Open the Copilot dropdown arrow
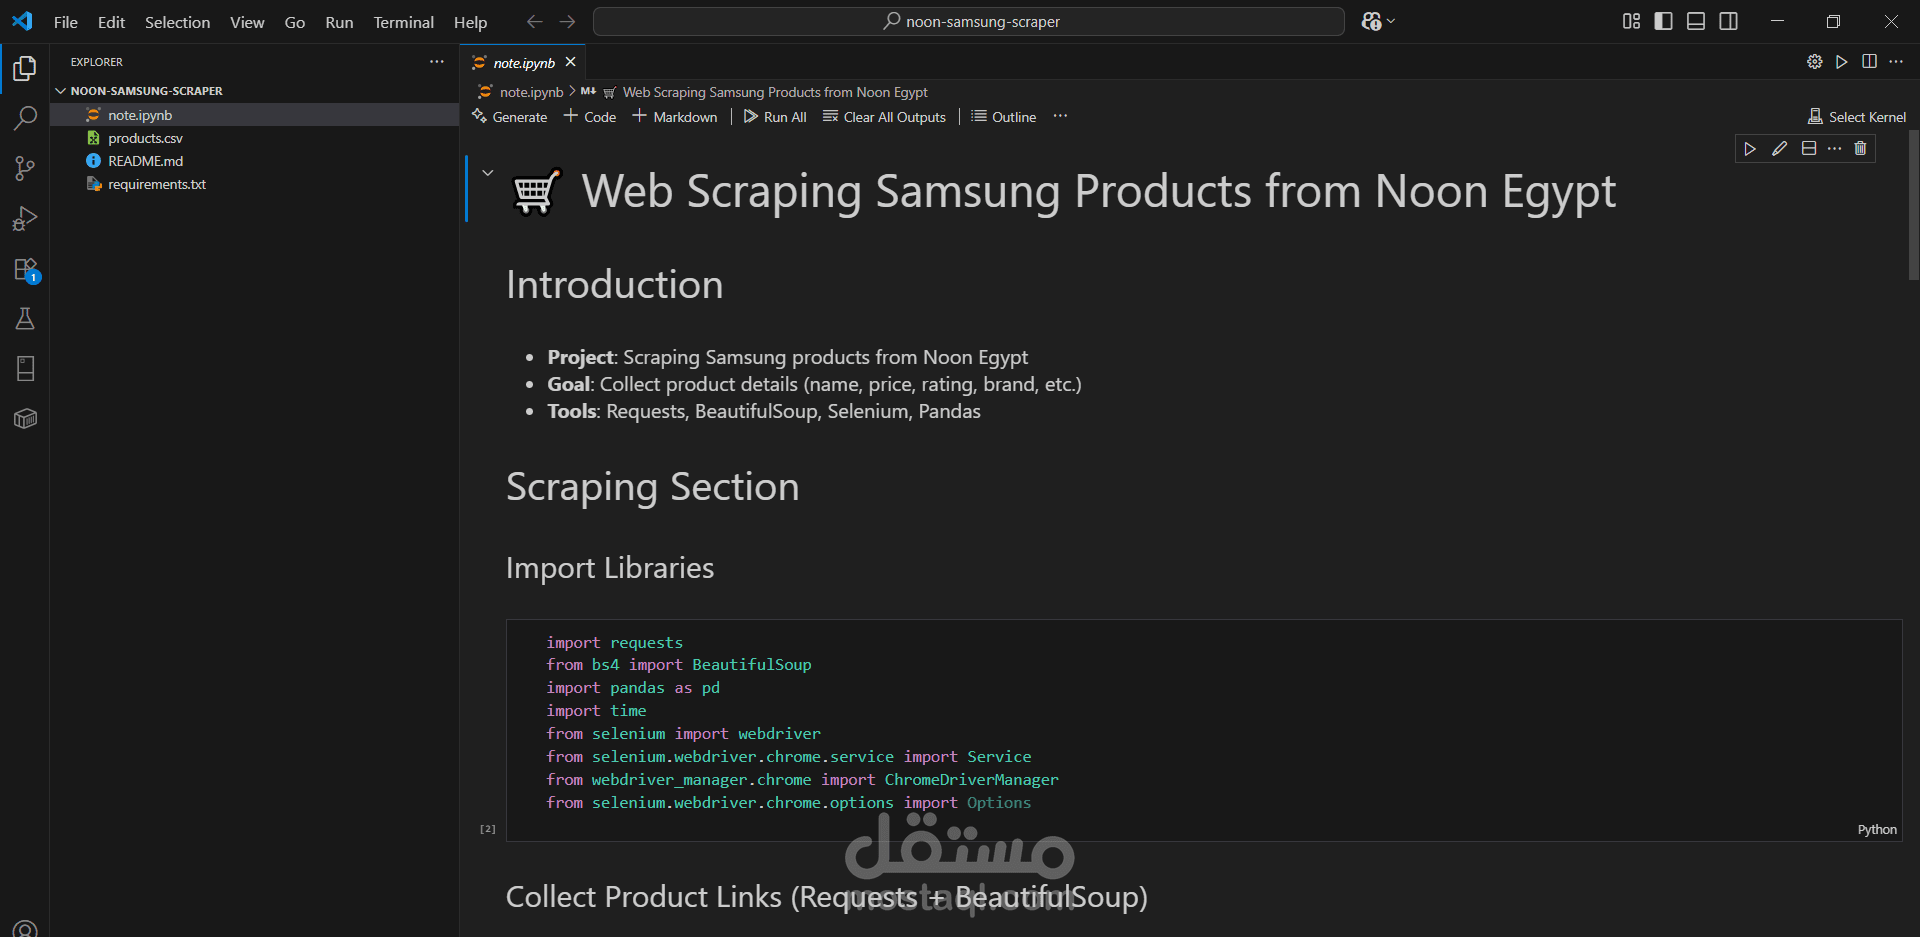 coord(1391,22)
